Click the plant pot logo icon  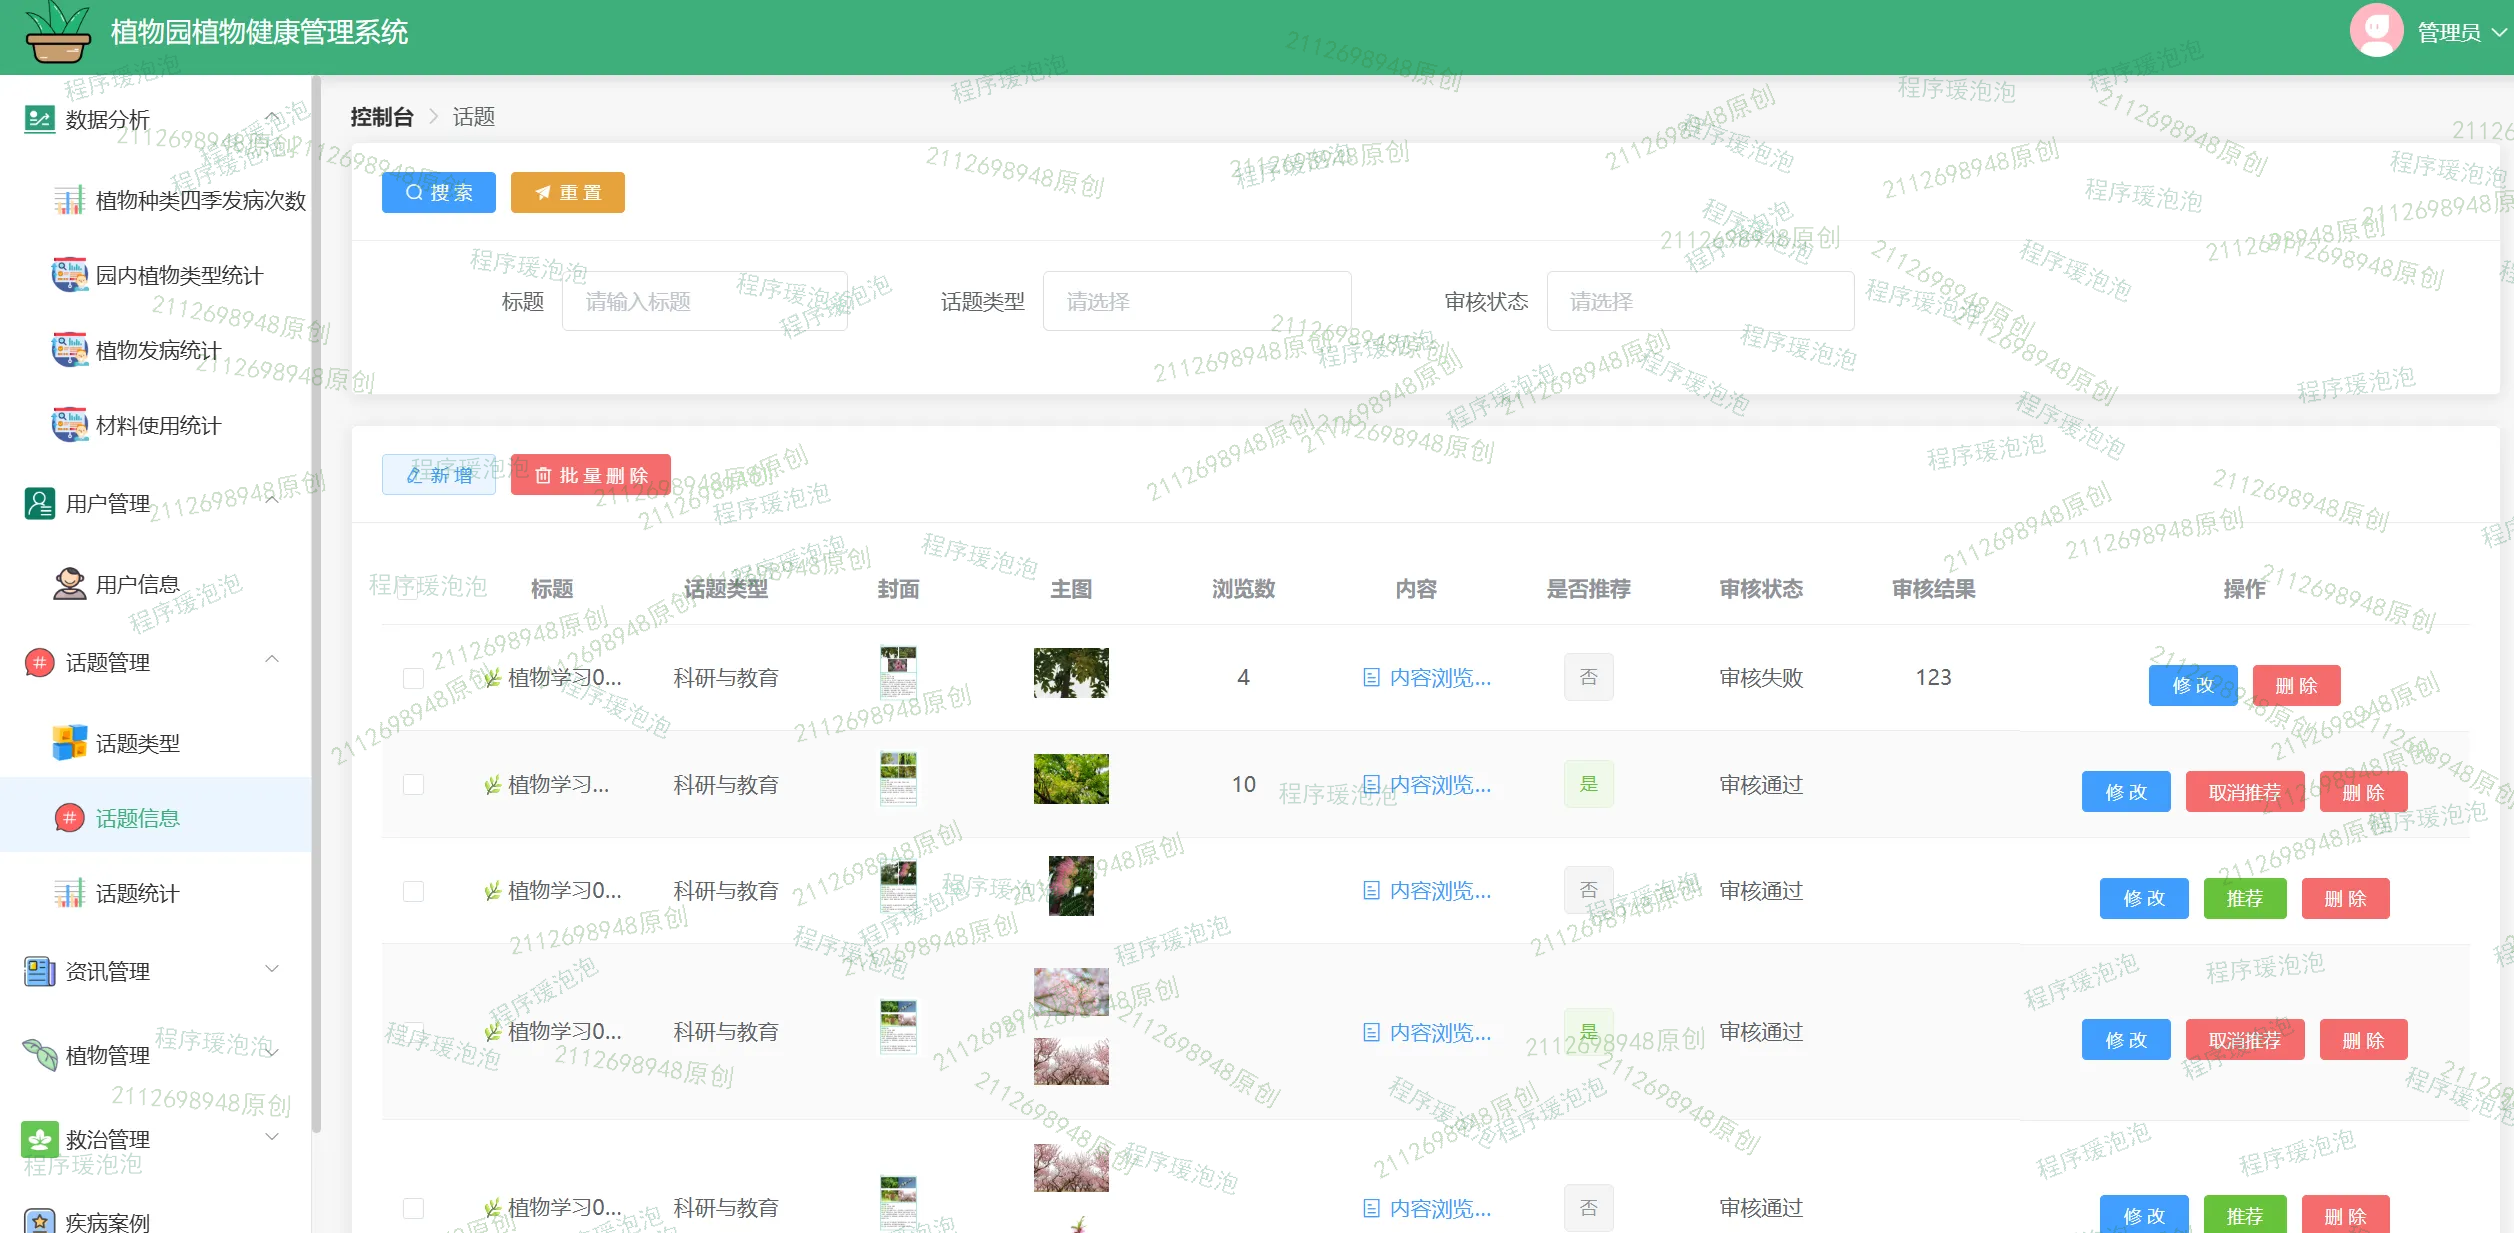57,32
